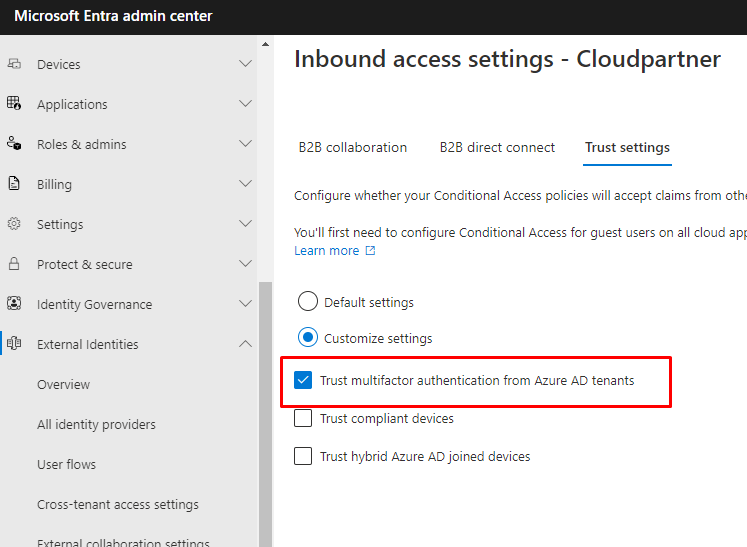The image size is (747, 547).
Task: Select the Default settings radio button
Action: point(308,301)
